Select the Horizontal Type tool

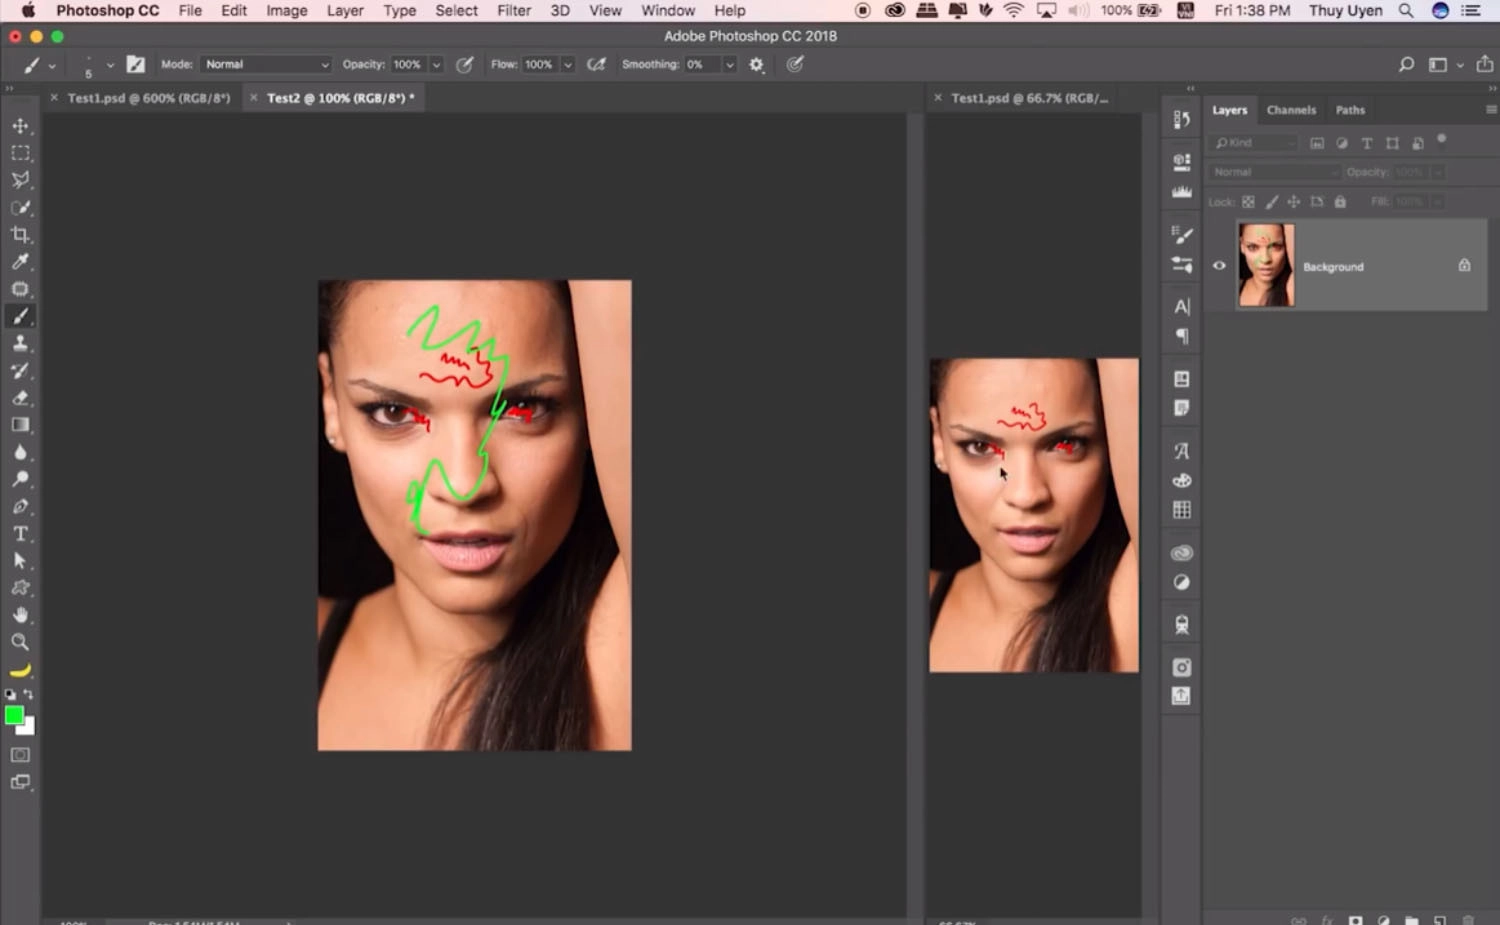20,534
